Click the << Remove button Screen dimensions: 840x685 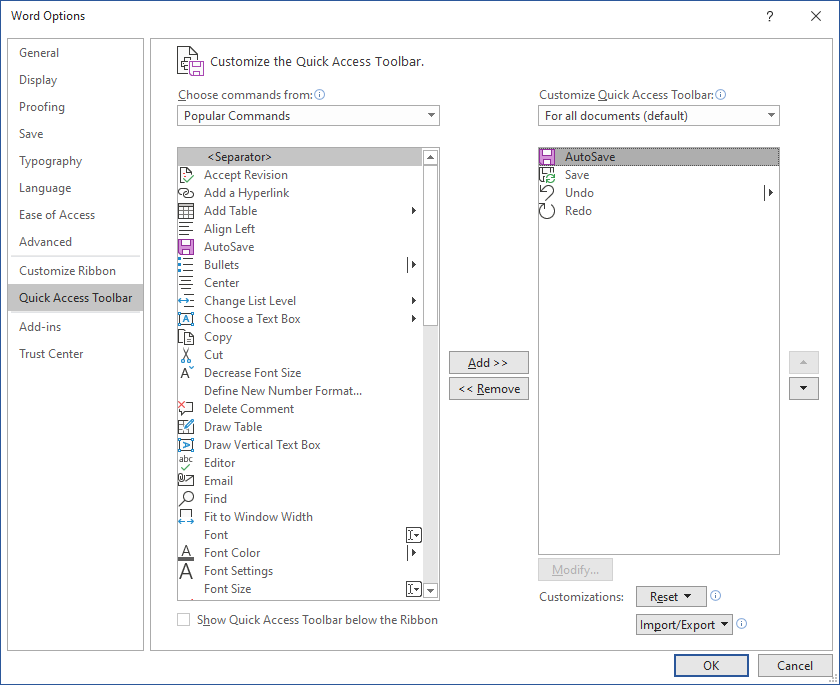click(x=489, y=389)
